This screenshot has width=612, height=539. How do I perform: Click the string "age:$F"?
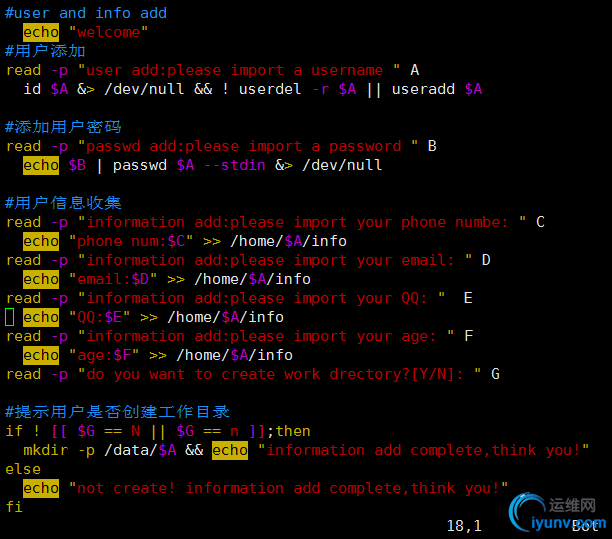[x=104, y=355]
